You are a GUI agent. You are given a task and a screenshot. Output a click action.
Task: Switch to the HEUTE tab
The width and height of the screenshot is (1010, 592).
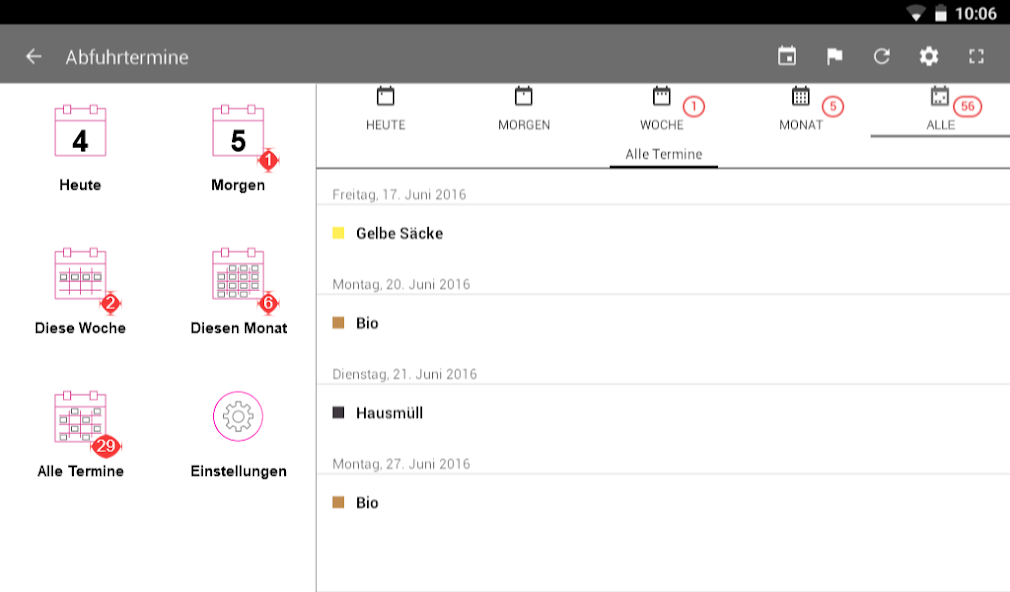click(x=385, y=110)
